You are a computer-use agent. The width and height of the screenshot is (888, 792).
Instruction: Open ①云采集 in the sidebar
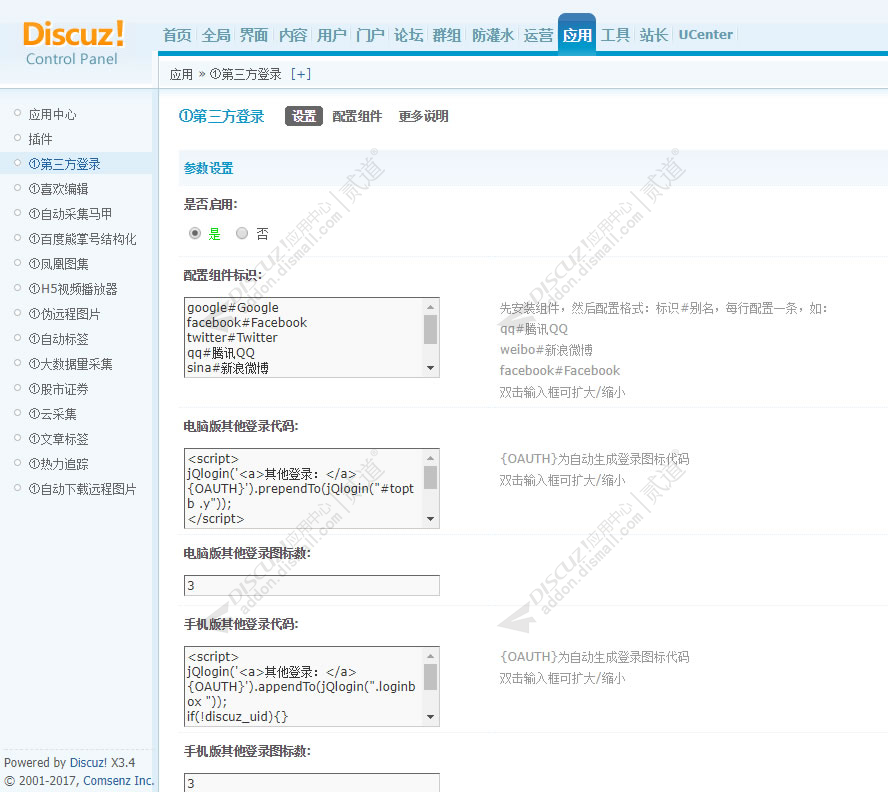[x=52, y=414]
